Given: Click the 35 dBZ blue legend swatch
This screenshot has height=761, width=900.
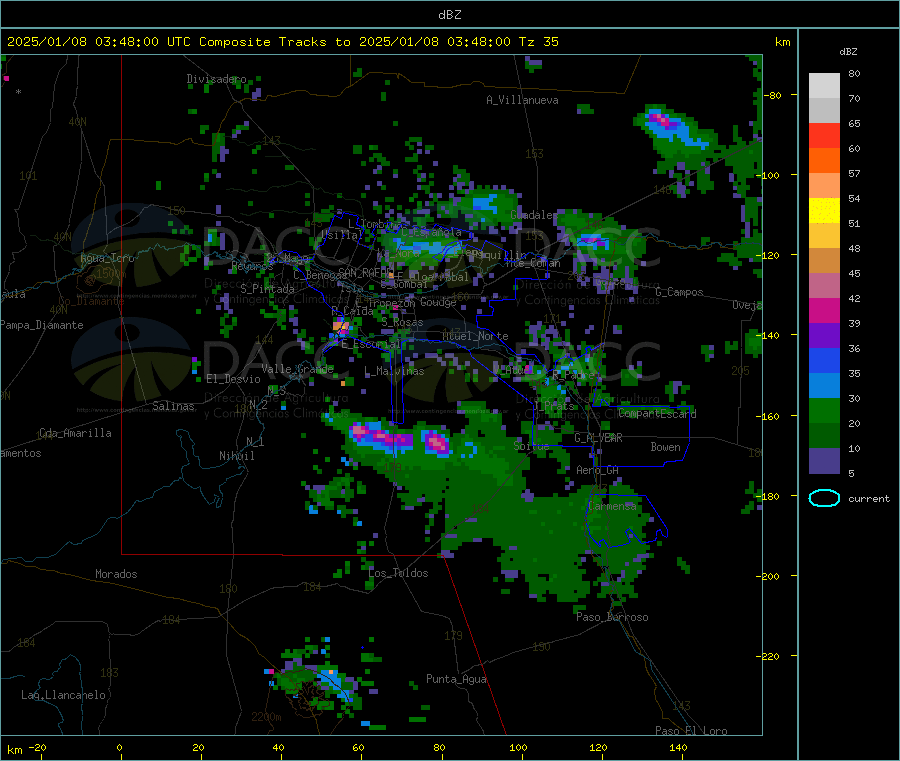Looking at the screenshot, I should (824, 360).
